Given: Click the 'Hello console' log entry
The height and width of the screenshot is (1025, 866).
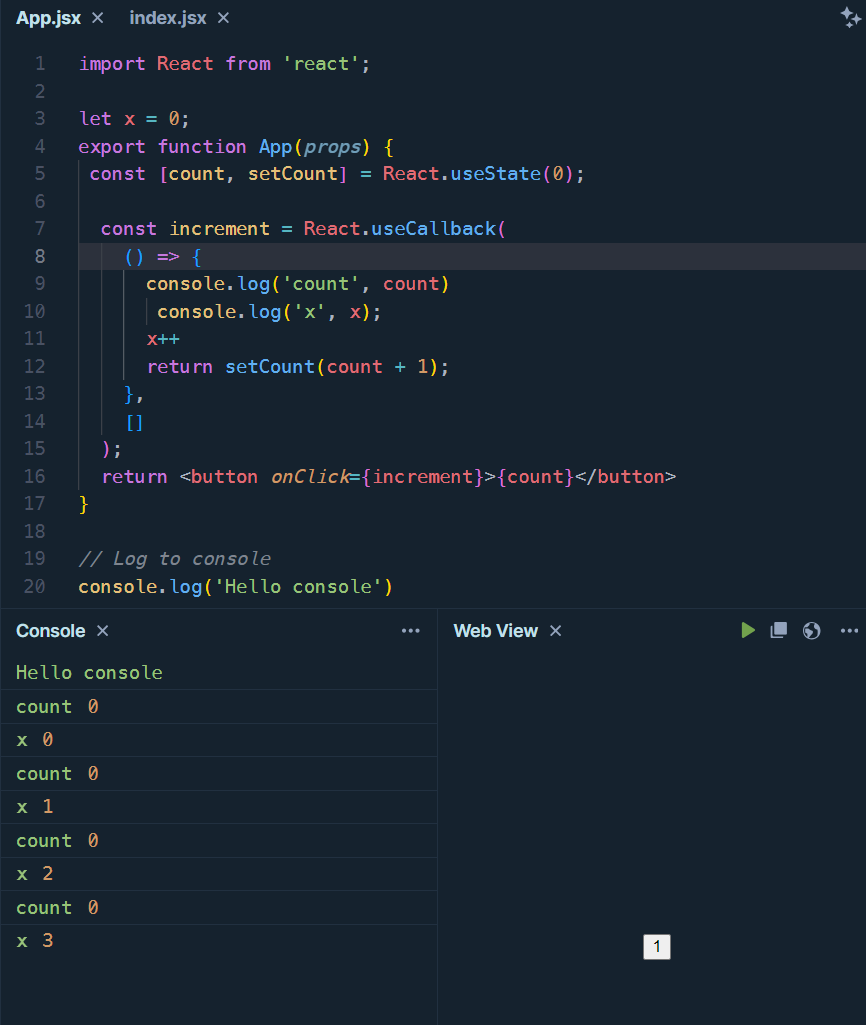Looking at the screenshot, I should point(89,673).
